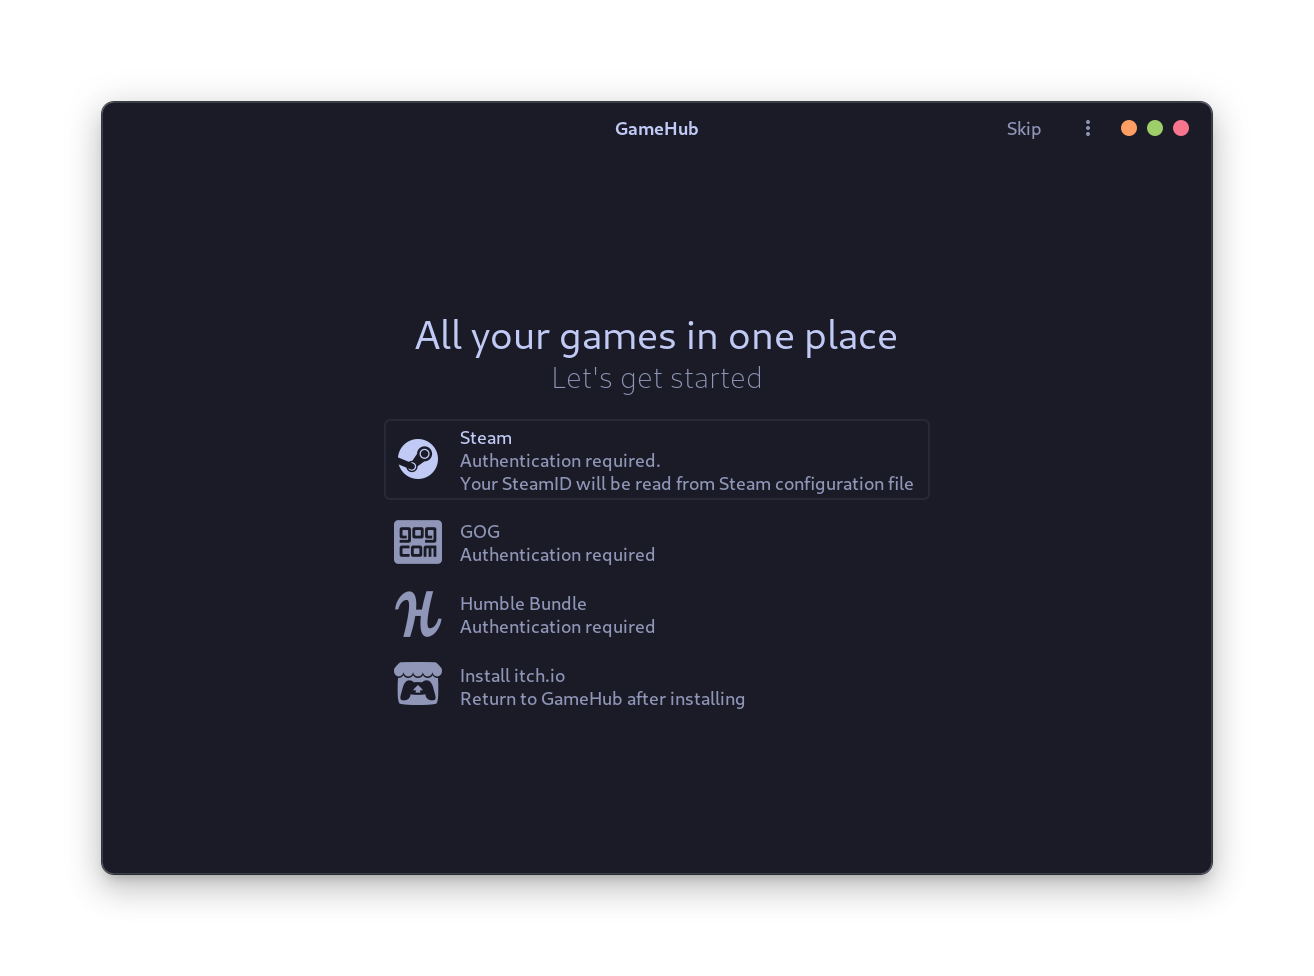Click the 'Let's get started' subtitle

[656, 378]
